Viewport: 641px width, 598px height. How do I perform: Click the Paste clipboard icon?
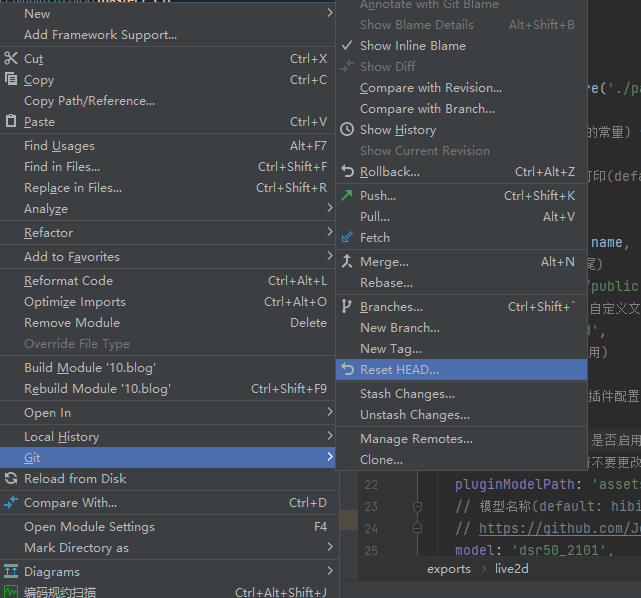tap(11, 121)
